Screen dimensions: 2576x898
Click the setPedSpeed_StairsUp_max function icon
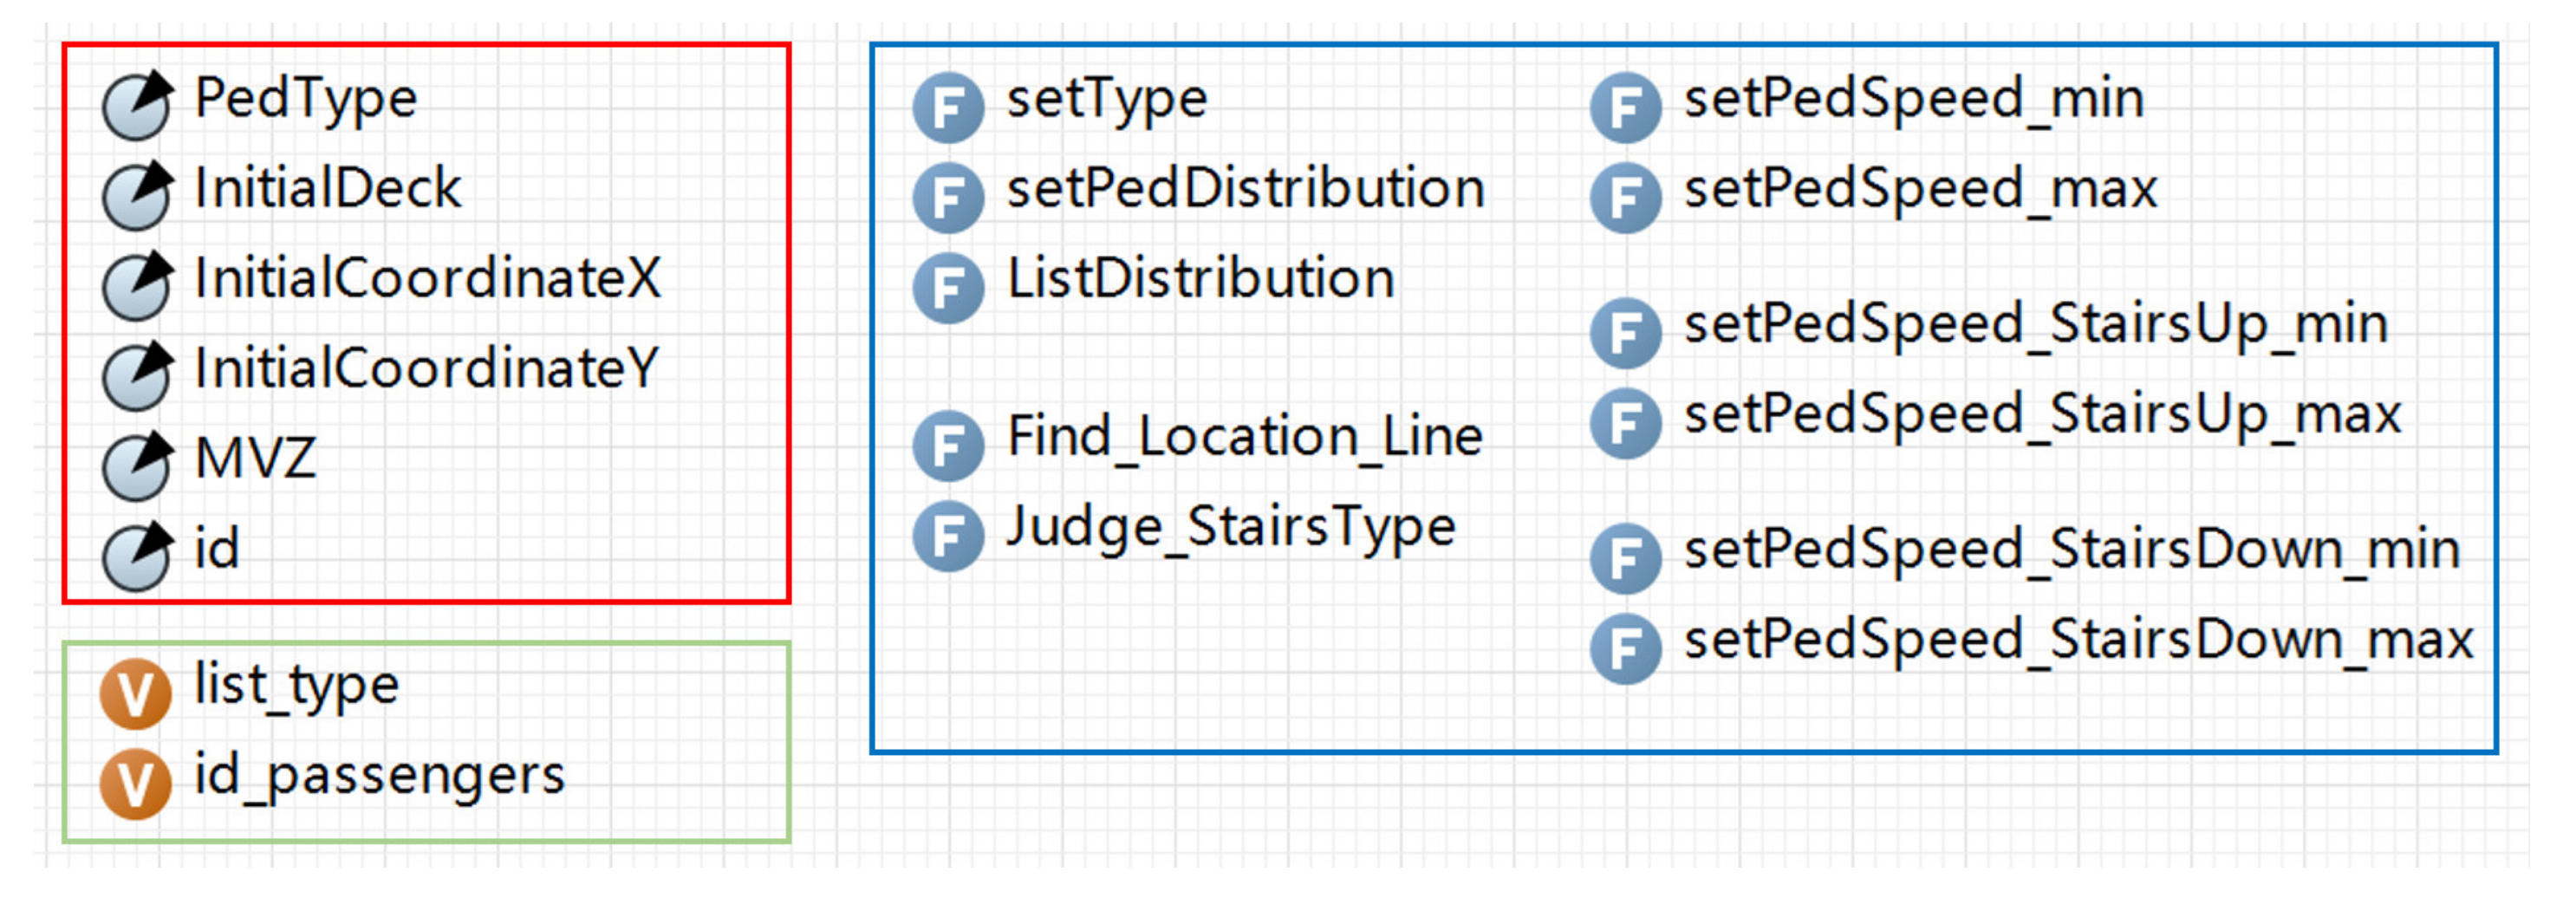[x=1626, y=423]
